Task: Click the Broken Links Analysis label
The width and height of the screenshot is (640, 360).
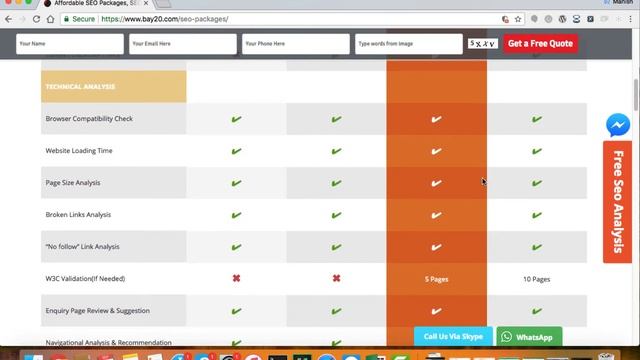Action: [x=78, y=215]
